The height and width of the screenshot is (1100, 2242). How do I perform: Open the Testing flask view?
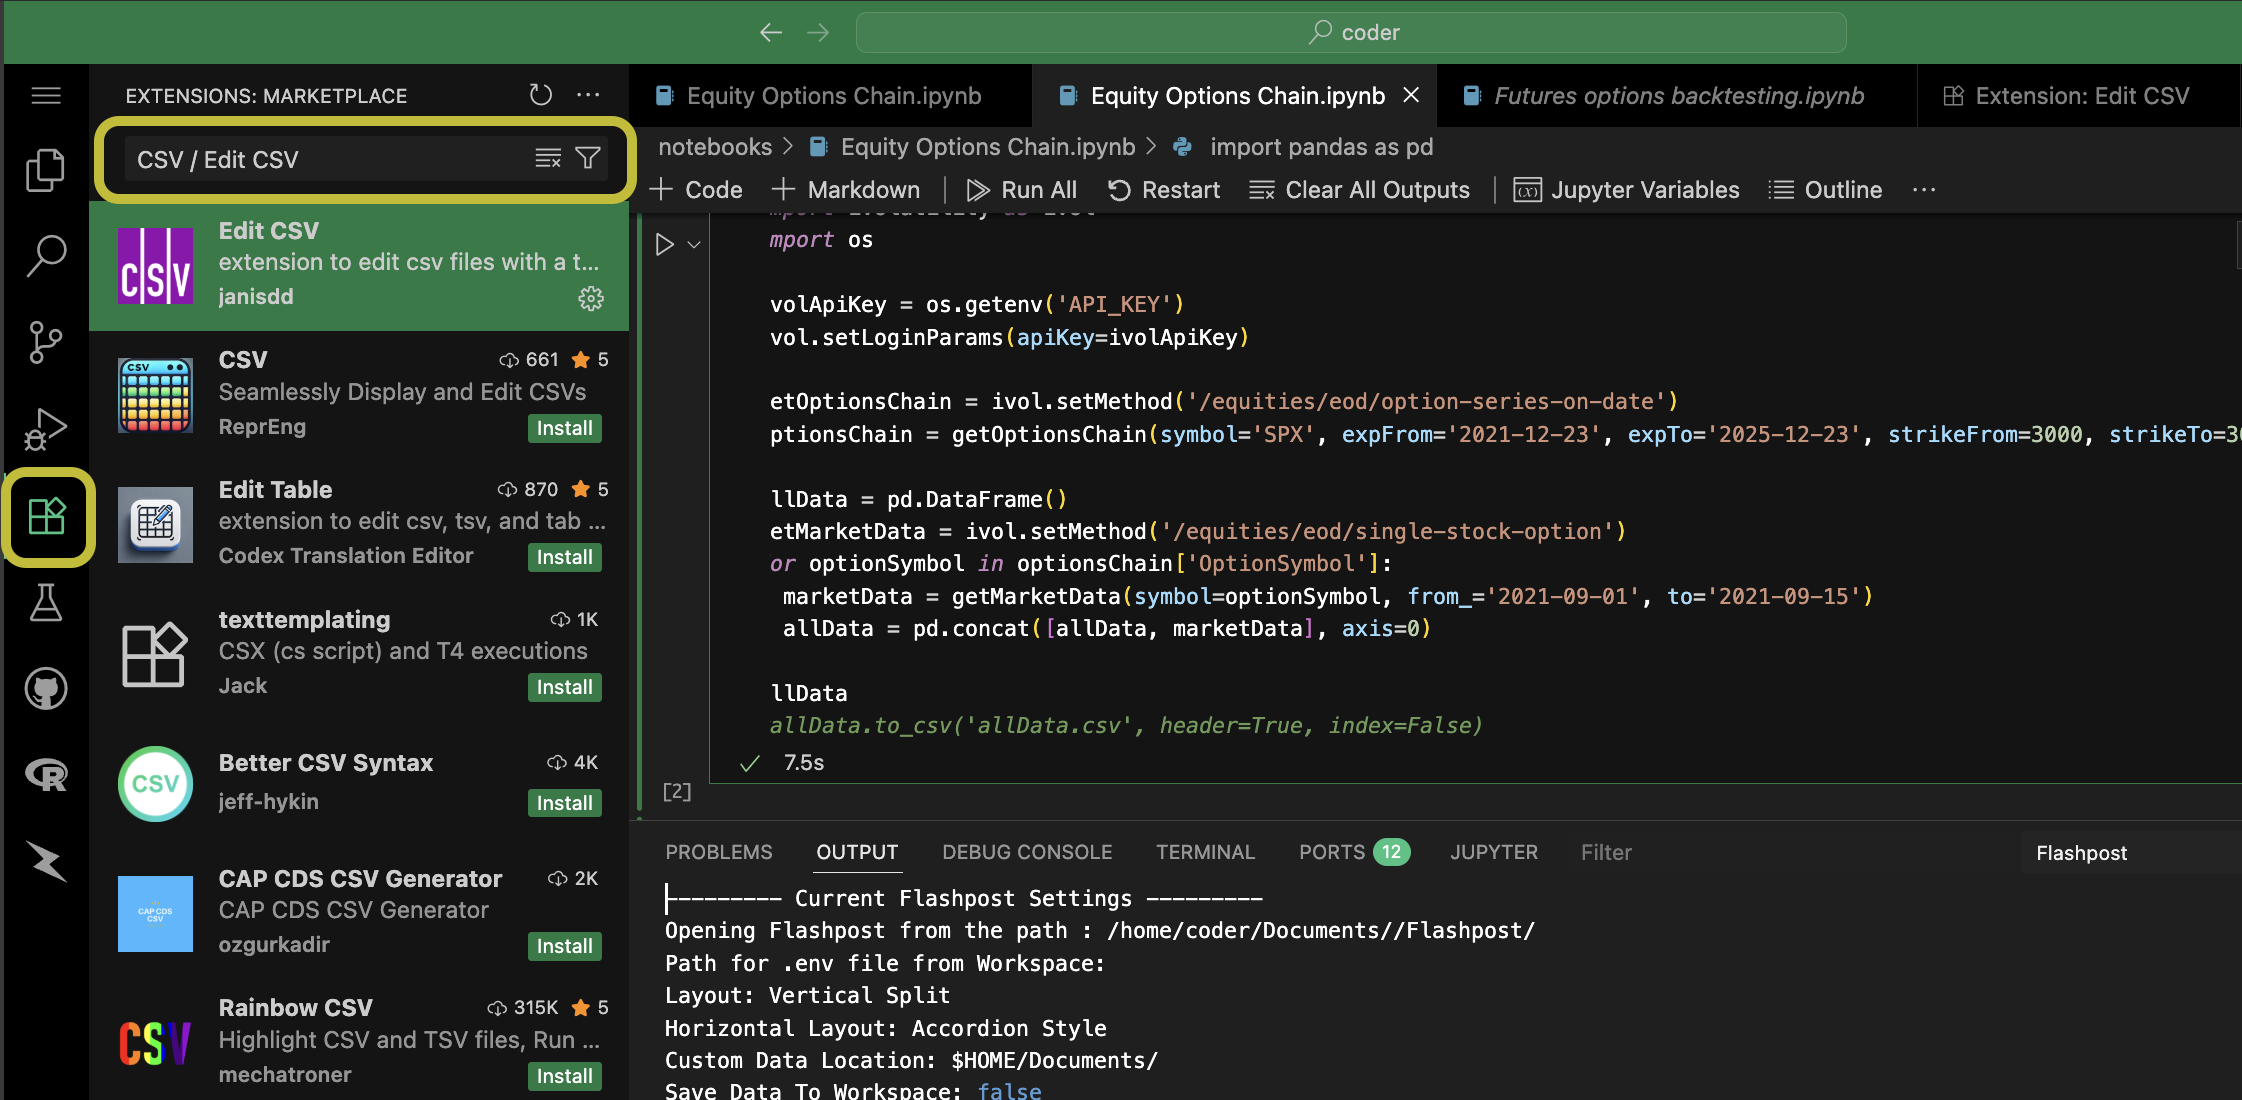coord(46,602)
